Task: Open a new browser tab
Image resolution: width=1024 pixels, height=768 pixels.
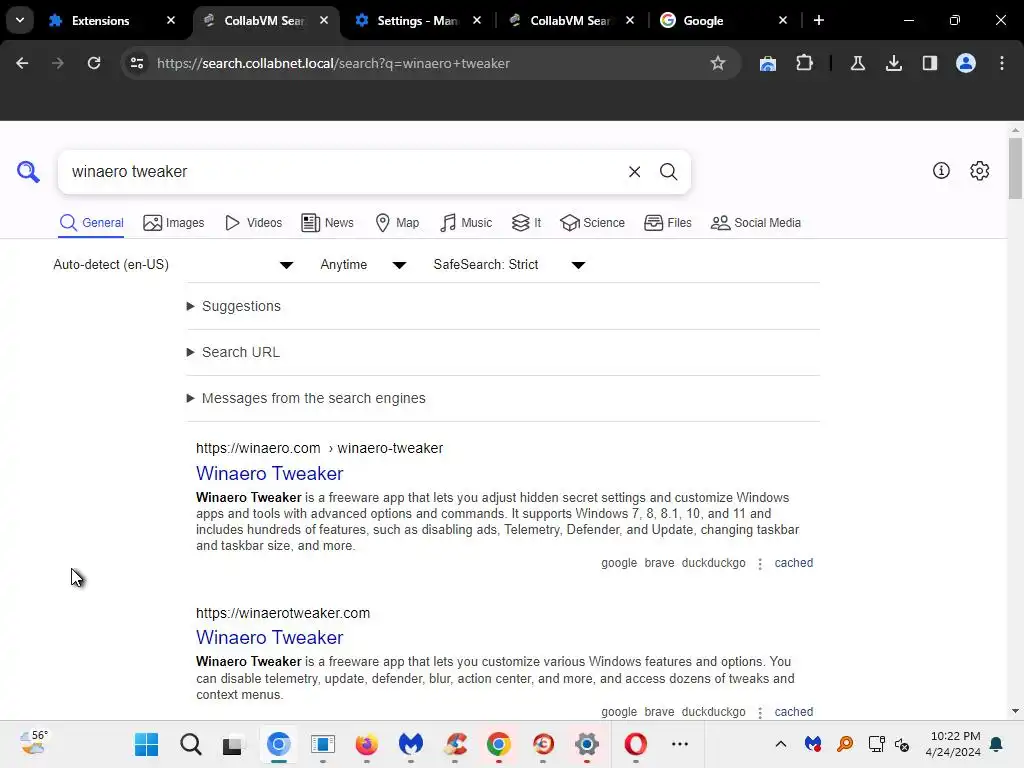Action: tap(819, 20)
